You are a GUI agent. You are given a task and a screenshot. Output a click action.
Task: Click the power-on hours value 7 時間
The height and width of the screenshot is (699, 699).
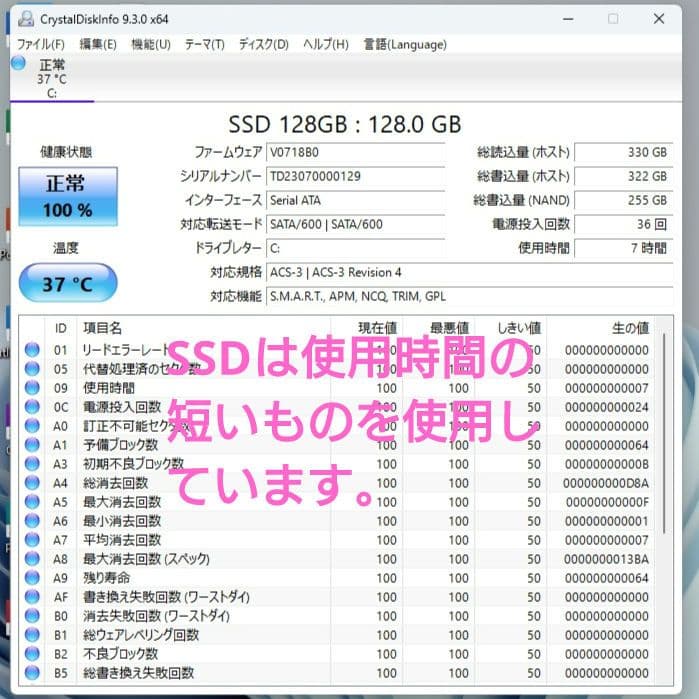(x=624, y=248)
